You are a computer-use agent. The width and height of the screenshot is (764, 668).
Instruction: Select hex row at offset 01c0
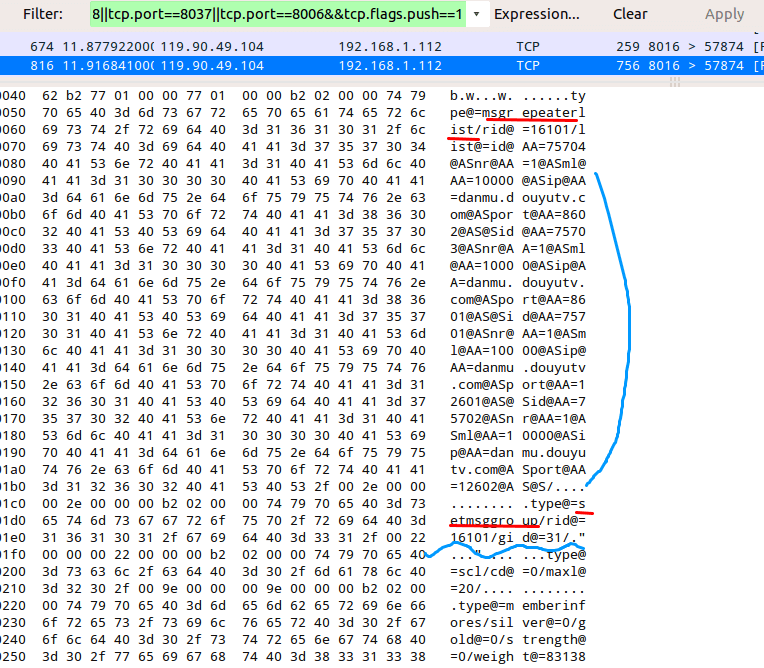tap(293, 504)
